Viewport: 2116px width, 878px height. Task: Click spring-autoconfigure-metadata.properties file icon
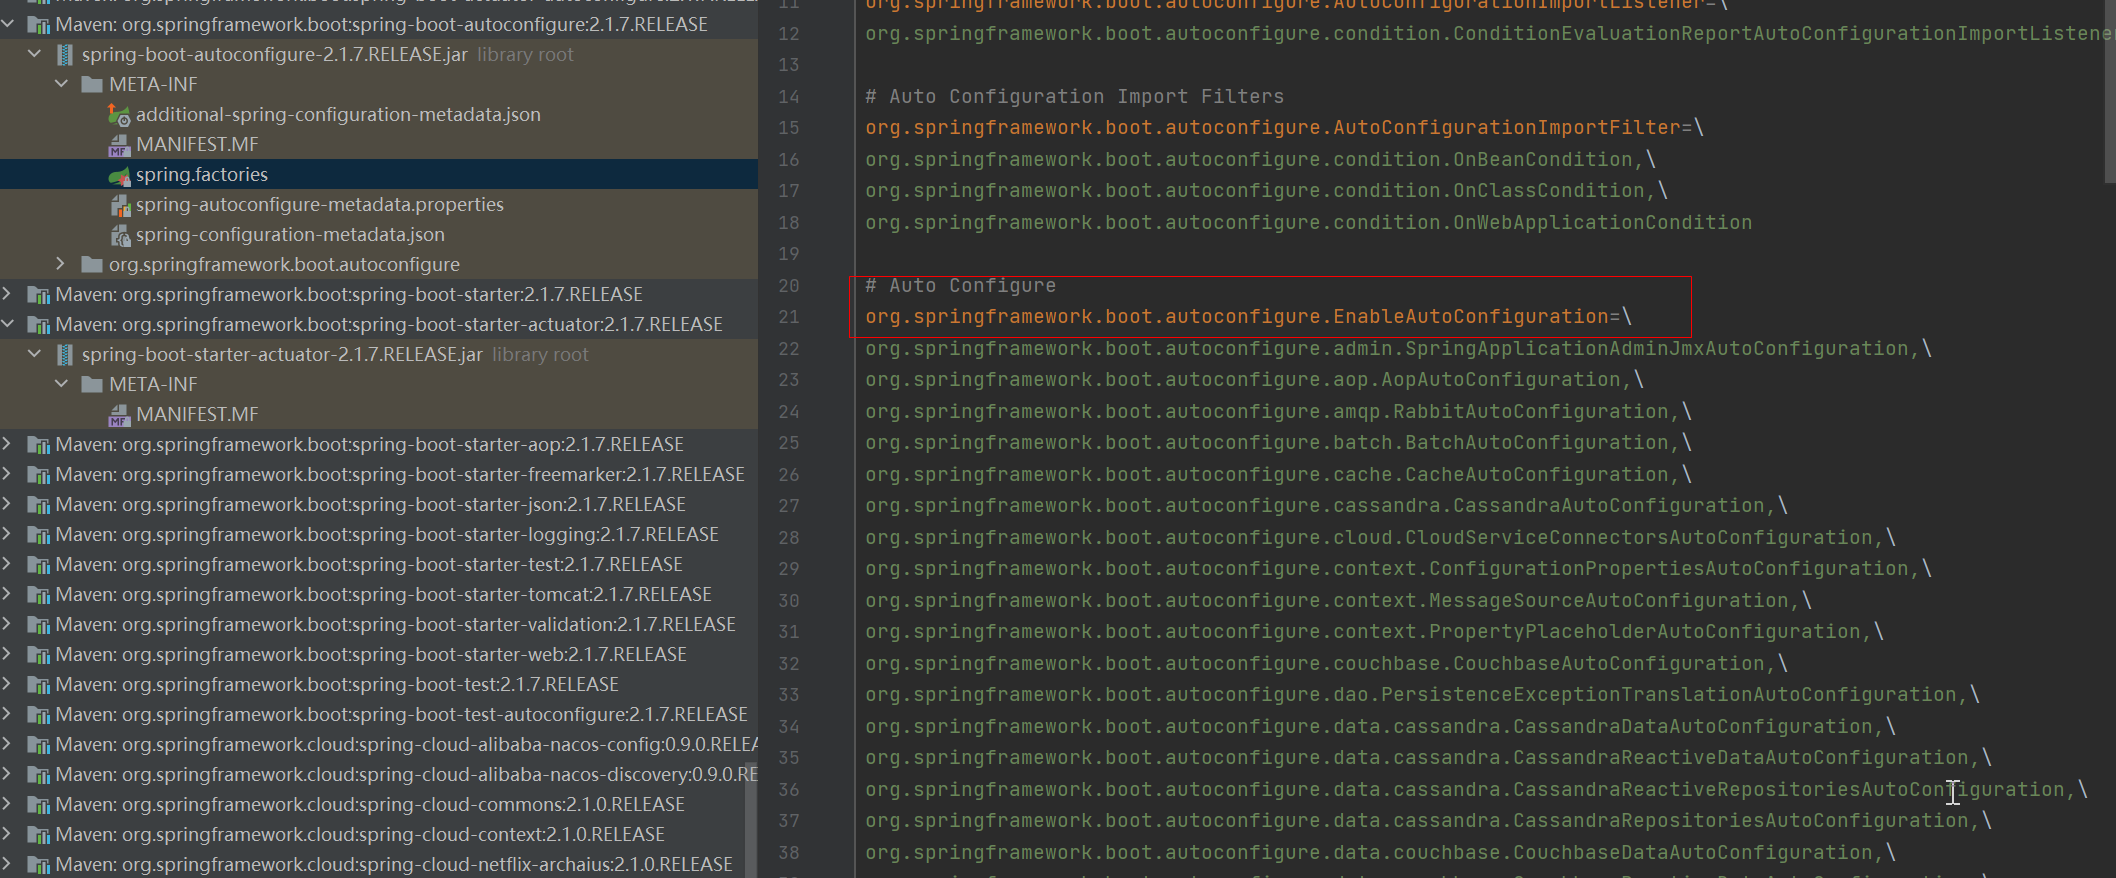(119, 205)
